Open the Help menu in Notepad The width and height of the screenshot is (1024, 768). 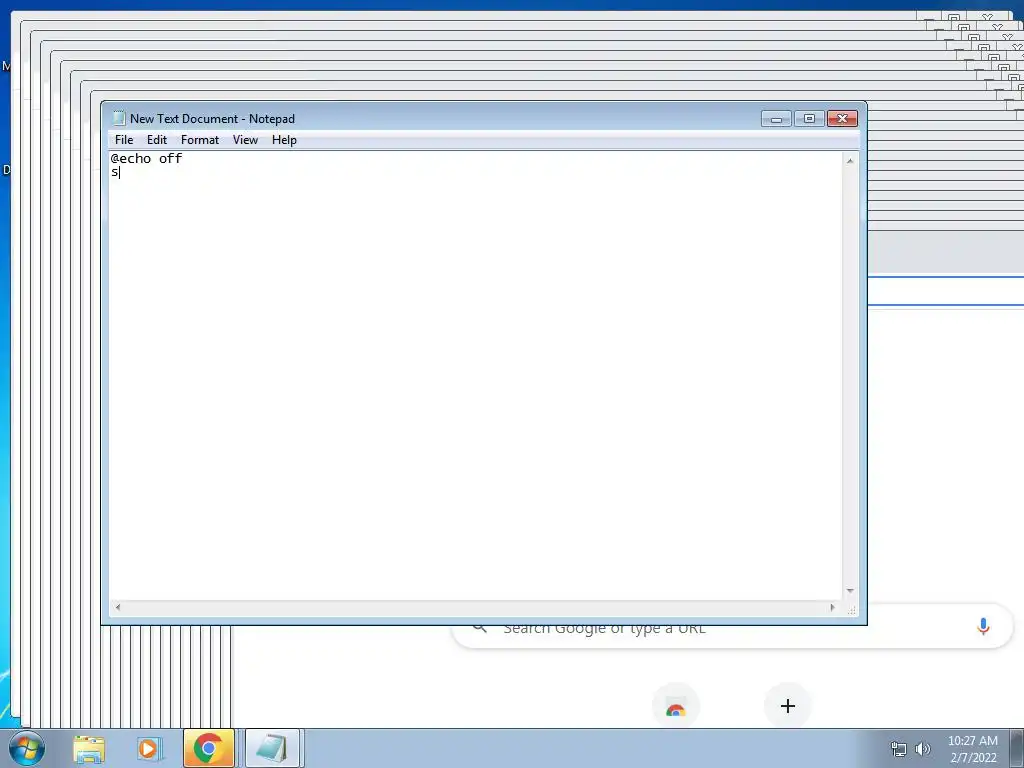tap(284, 140)
